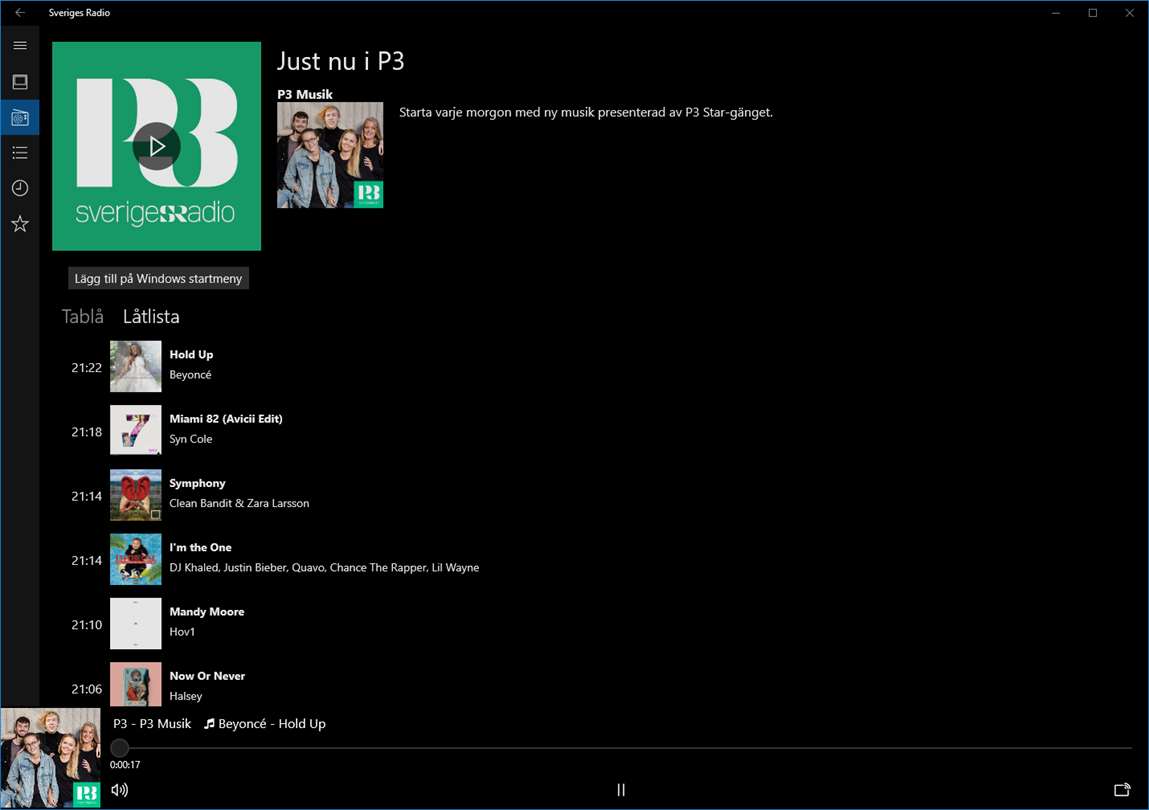Click the elapsed time 0:00:17
The height and width of the screenshot is (810, 1149).
pos(125,765)
